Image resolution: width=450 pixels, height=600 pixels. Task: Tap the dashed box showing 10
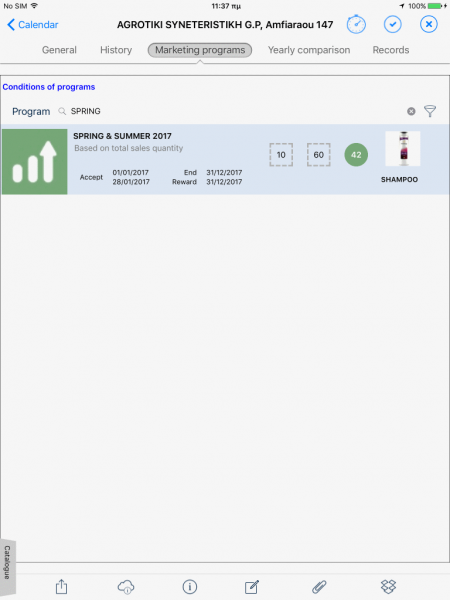(x=281, y=155)
